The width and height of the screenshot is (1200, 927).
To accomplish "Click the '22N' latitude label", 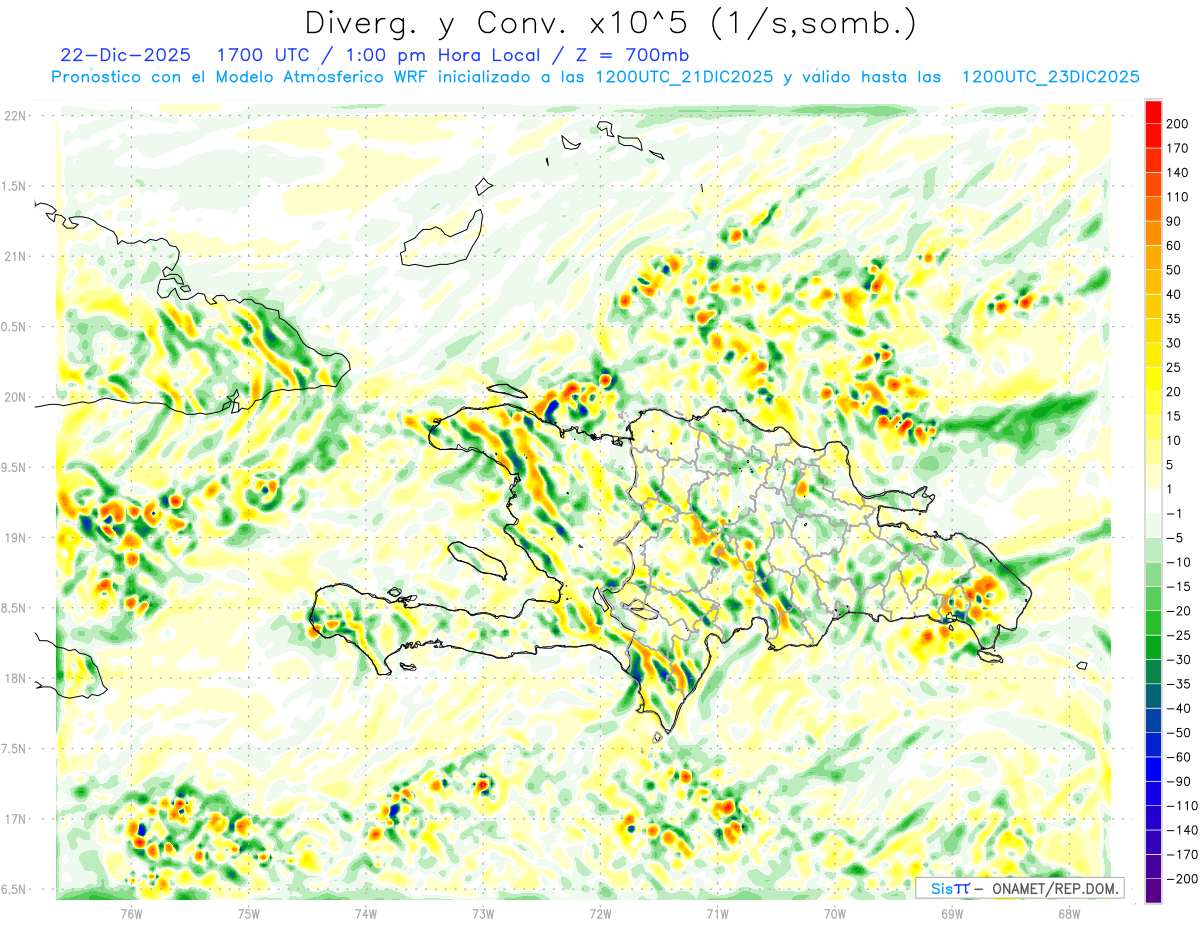I will click(x=14, y=116).
